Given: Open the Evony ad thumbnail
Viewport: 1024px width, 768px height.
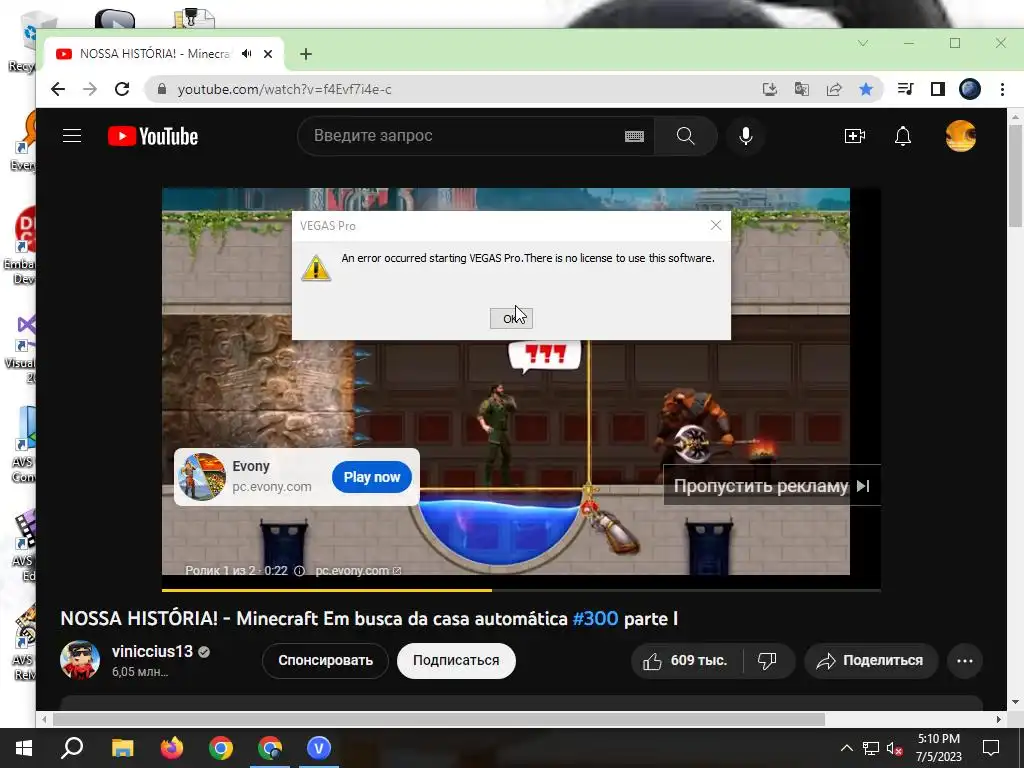Looking at the screenshot, I should pyautogui.click(x=202, y=477).
